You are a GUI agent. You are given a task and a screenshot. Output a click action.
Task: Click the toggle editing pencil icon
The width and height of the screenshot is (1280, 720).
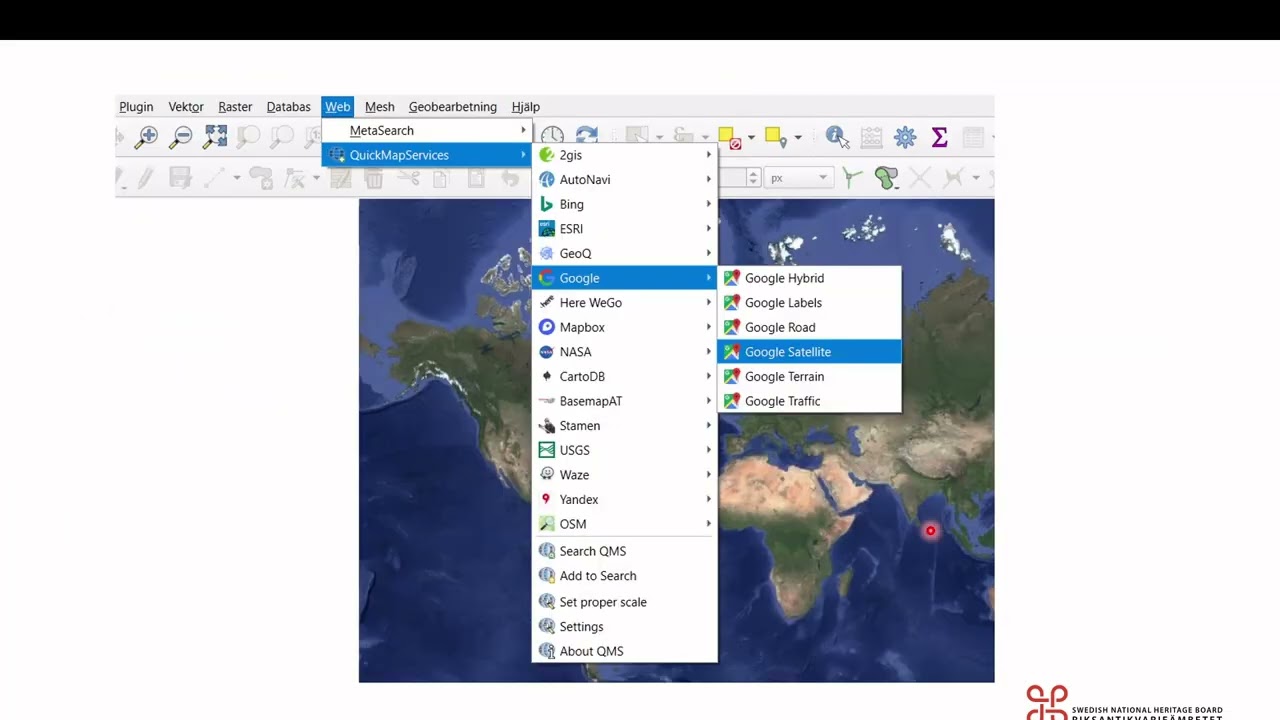pyautogui.click(x=146, y=178)
